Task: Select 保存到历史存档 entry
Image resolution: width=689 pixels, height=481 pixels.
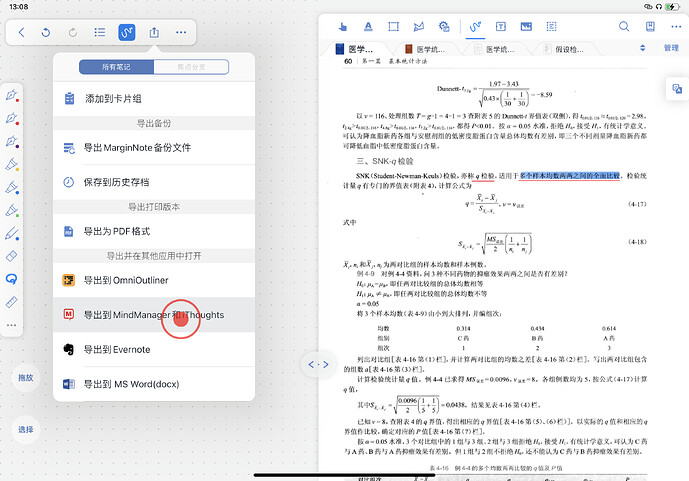Action: (154, 182)
